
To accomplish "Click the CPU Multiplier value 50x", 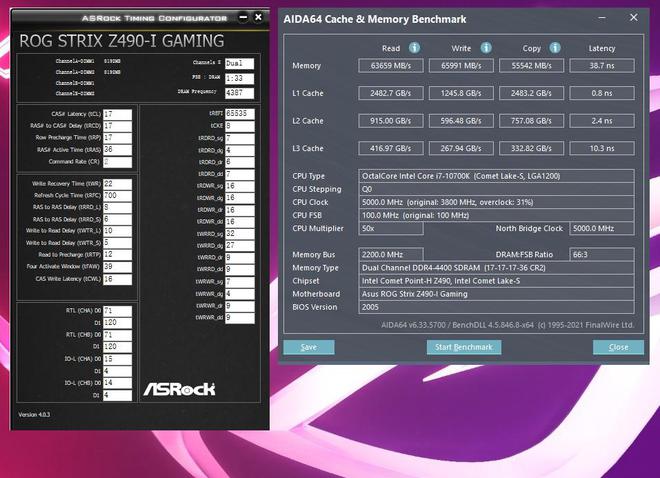I will [391, 228].
